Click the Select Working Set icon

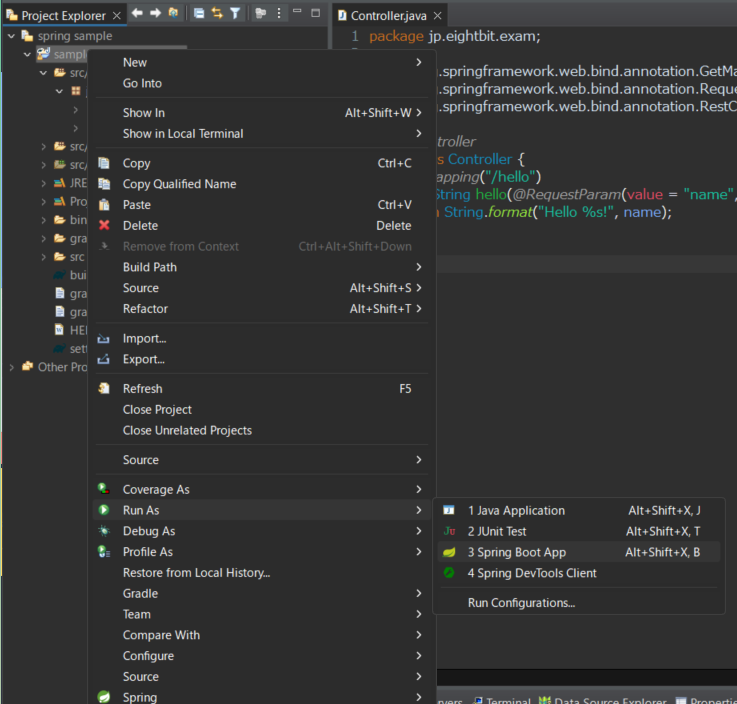(260, 14)
